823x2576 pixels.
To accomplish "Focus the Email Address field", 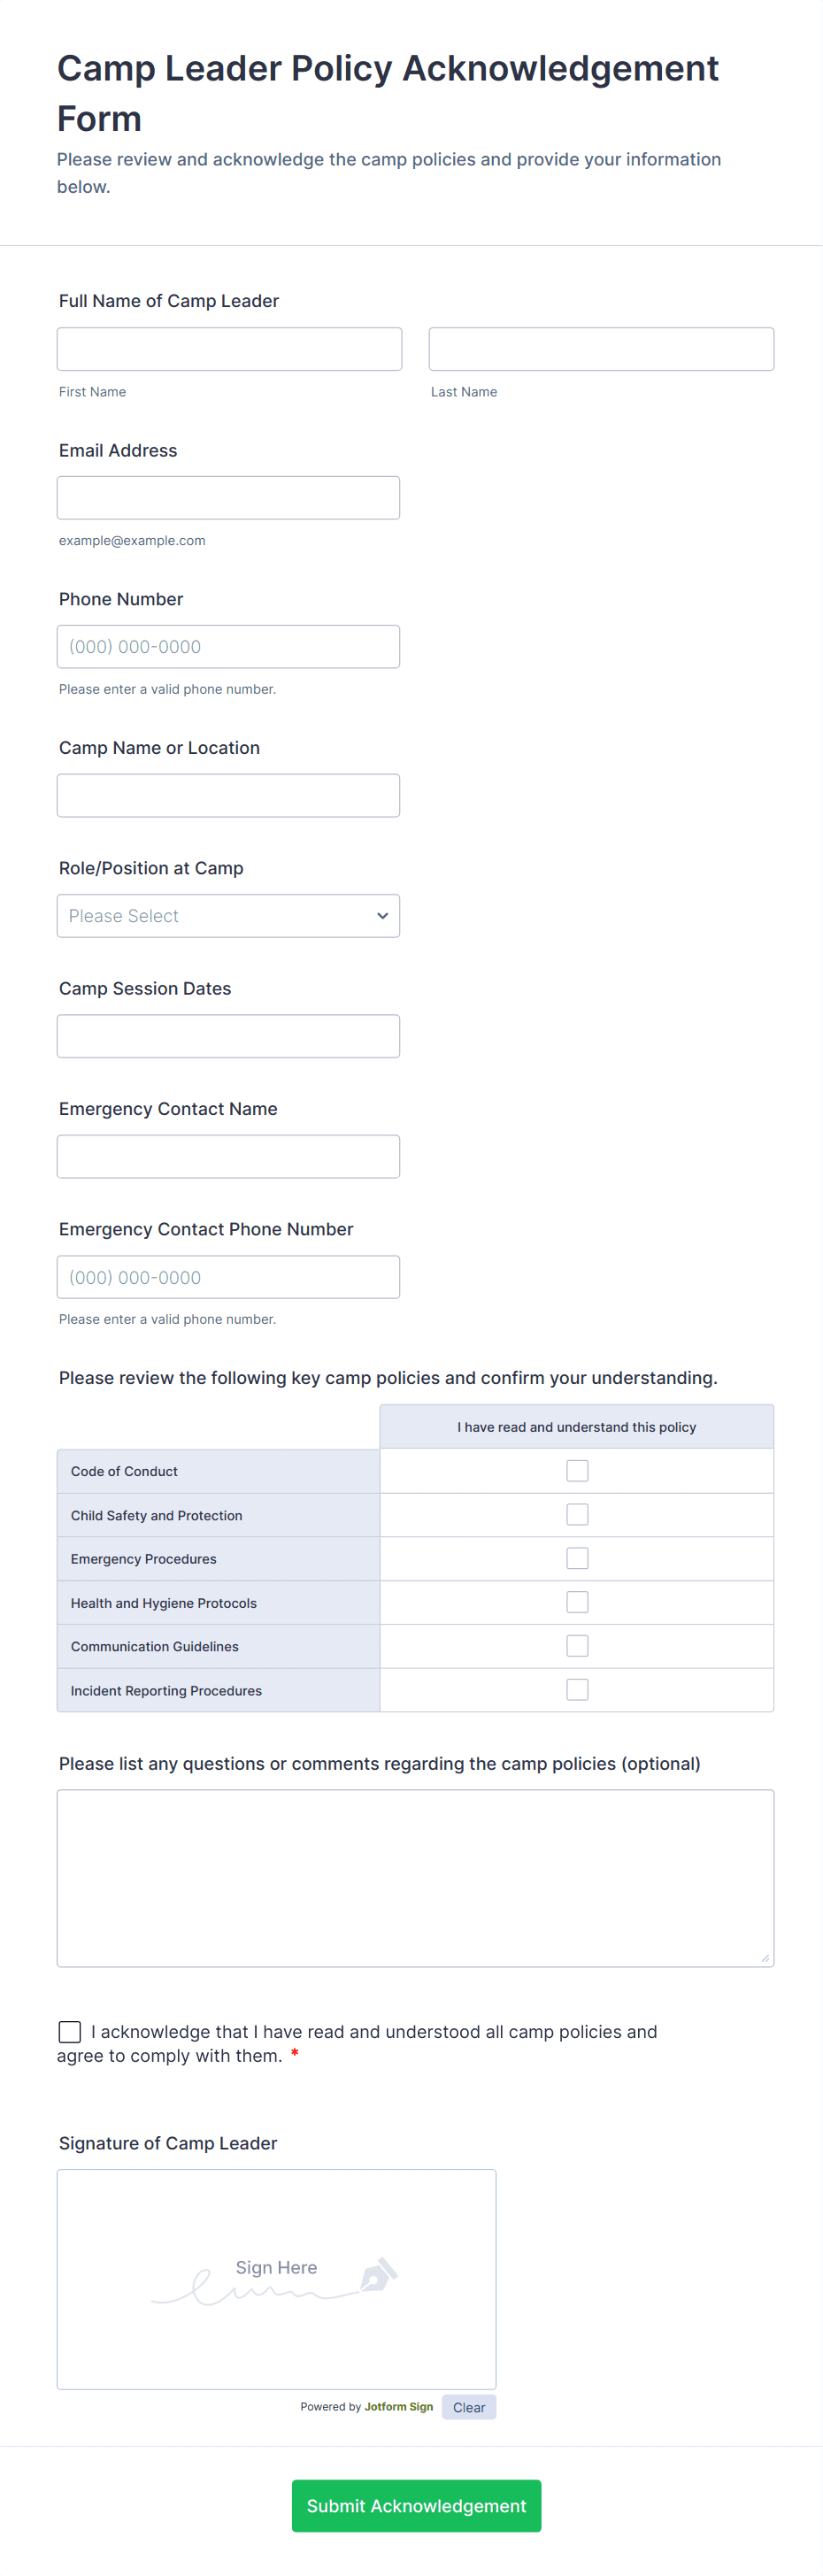I will [228, 498].
